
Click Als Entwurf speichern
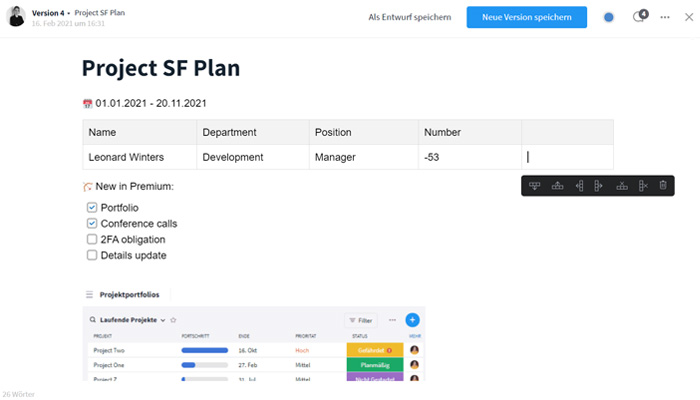coord(409,17)
